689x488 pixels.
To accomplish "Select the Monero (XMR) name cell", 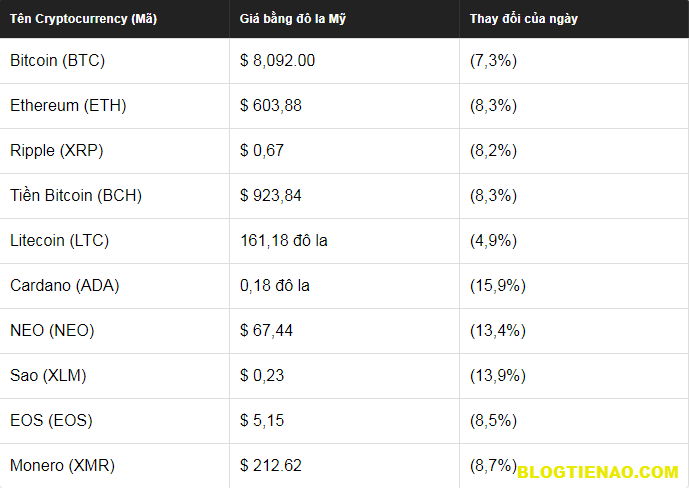I will pos(63,466).
